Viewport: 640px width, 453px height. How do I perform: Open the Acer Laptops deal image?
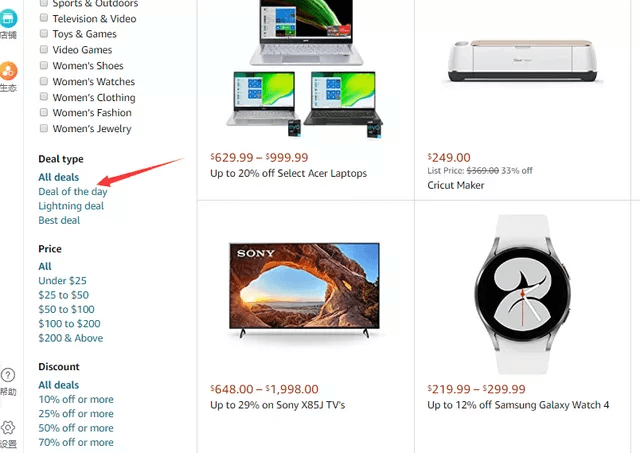pos(305,69)
